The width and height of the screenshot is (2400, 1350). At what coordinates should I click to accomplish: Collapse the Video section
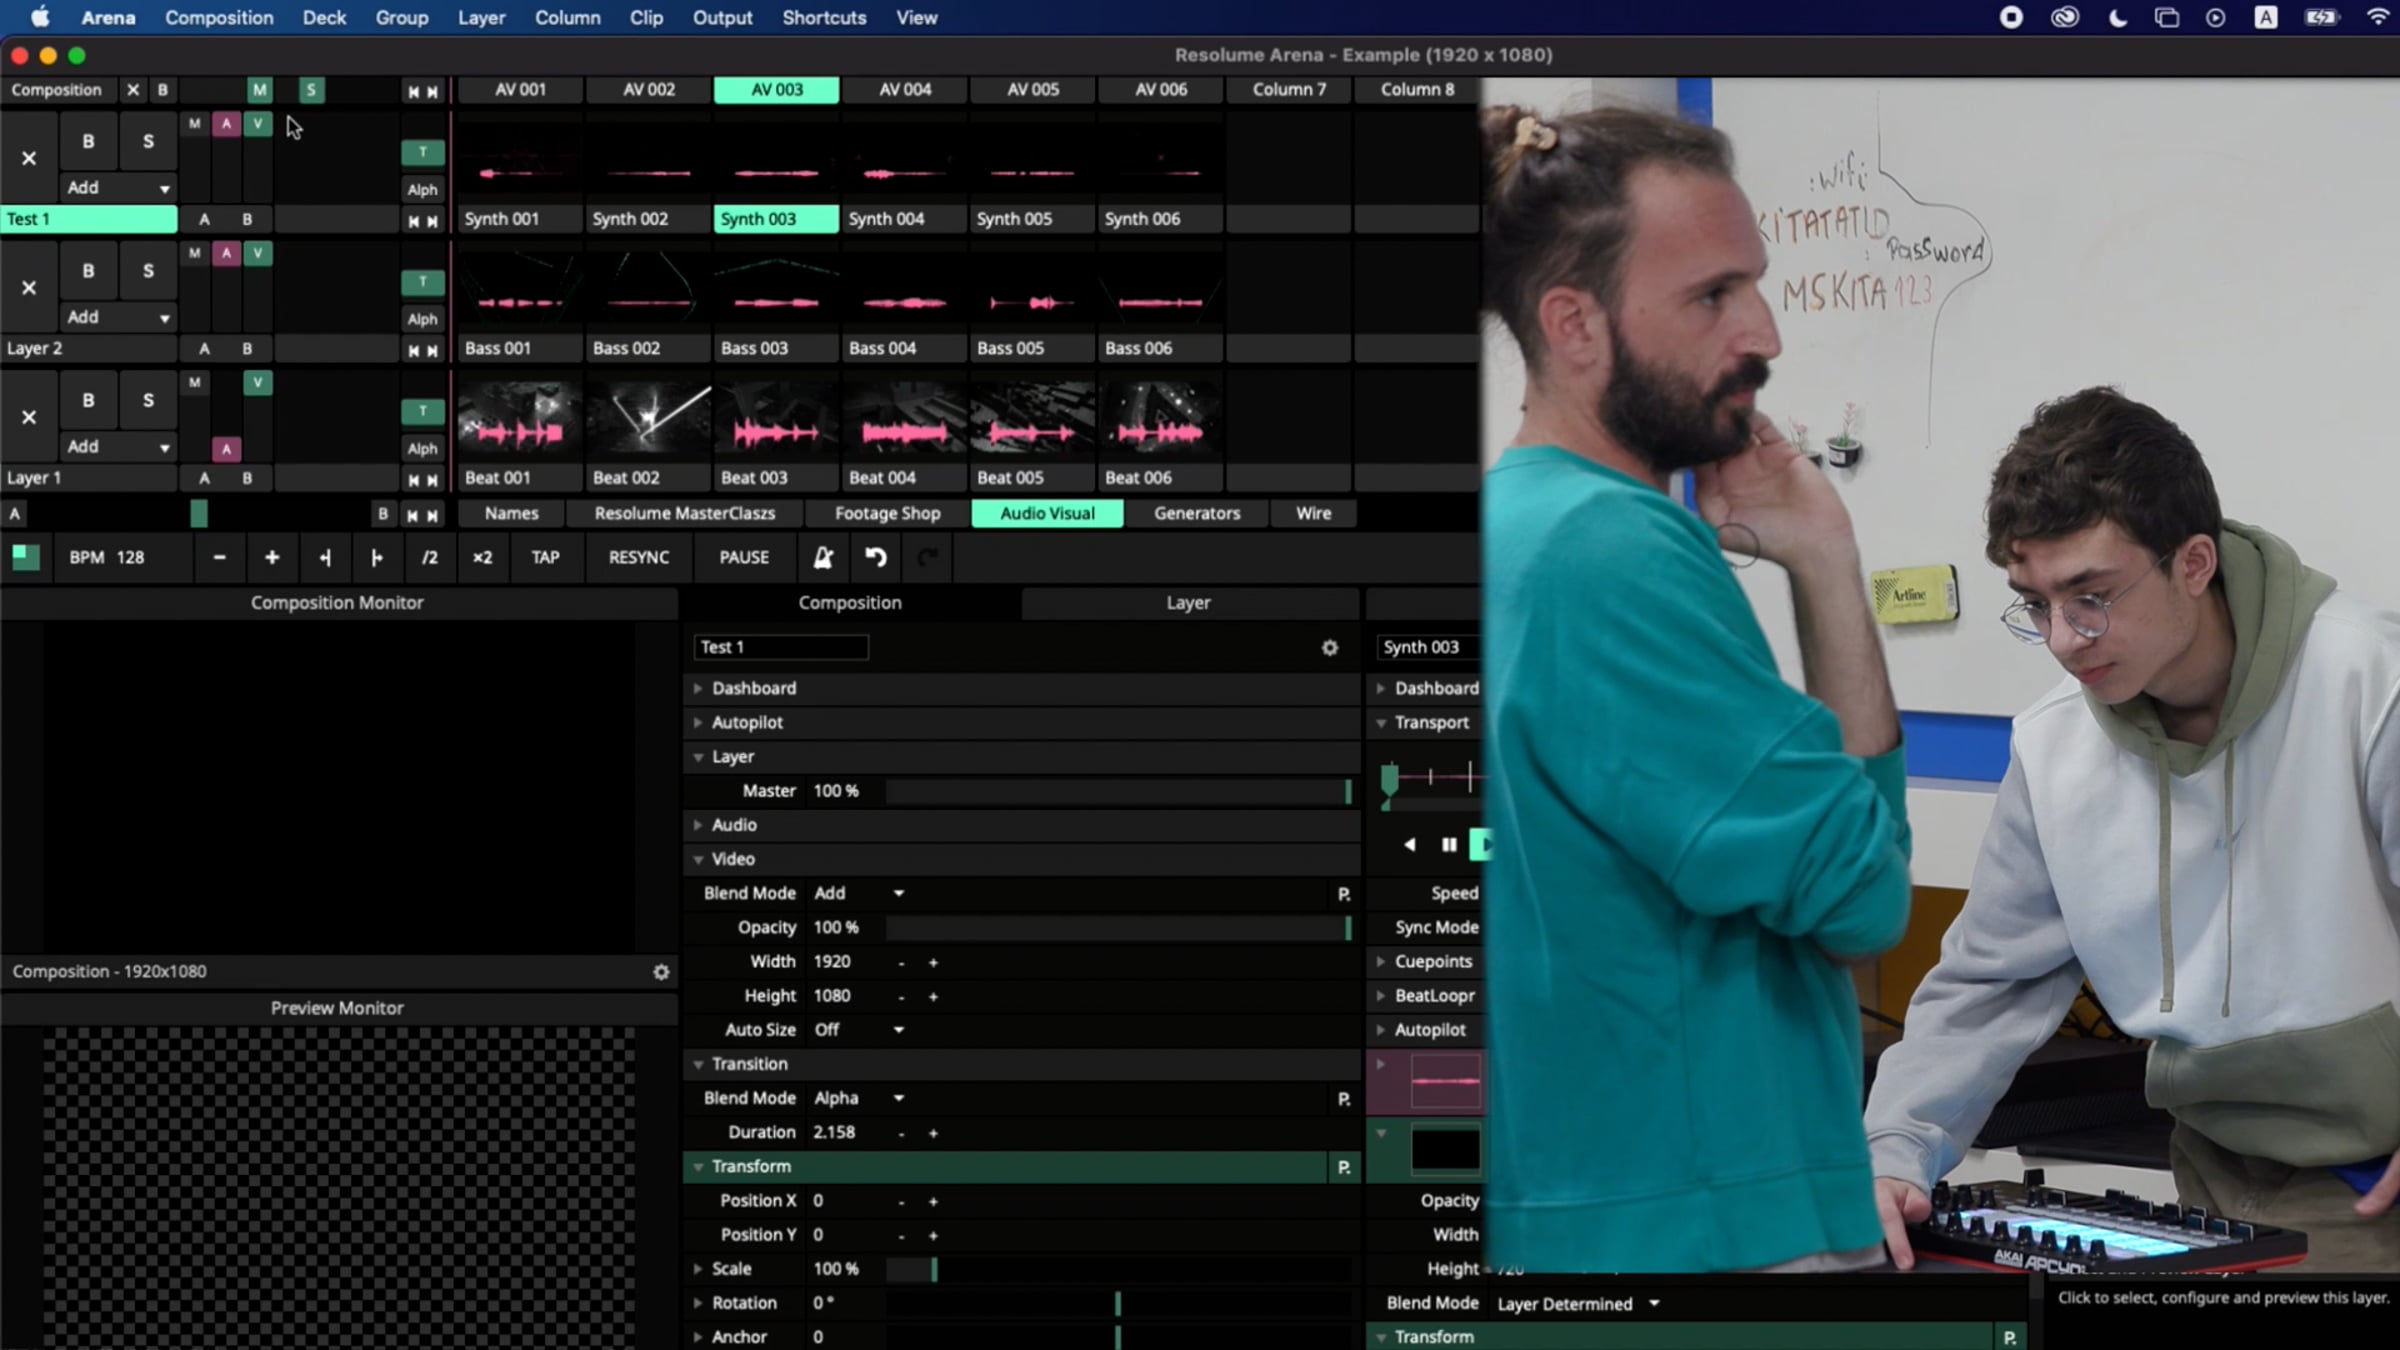[698, 859]
